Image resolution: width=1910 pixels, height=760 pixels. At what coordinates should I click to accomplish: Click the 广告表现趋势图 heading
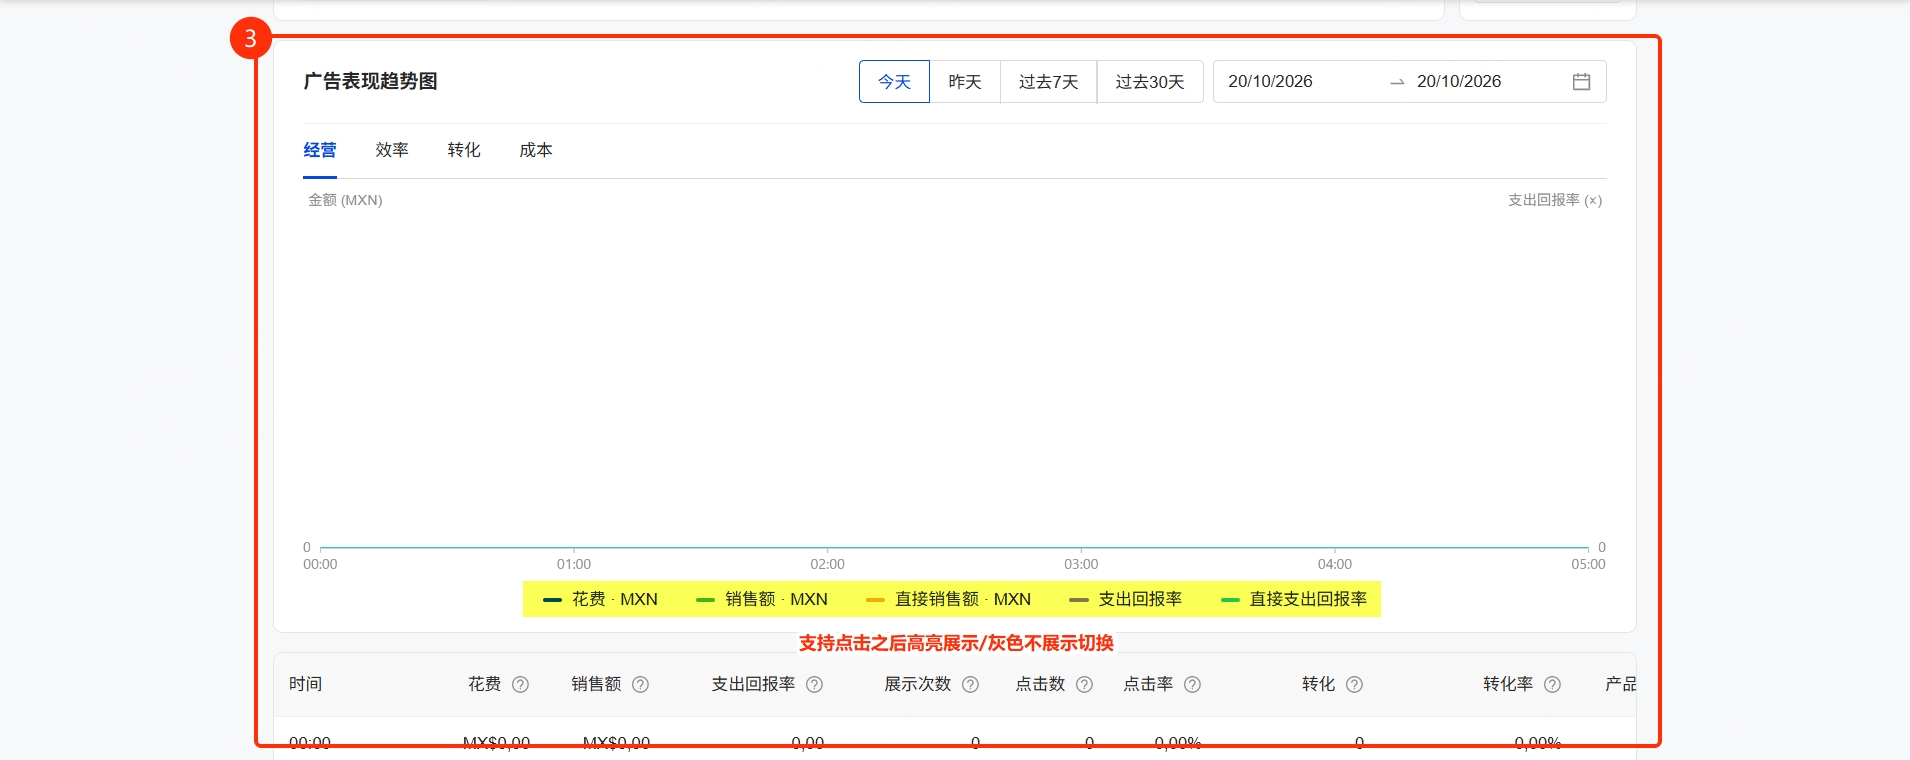point(371,81)
